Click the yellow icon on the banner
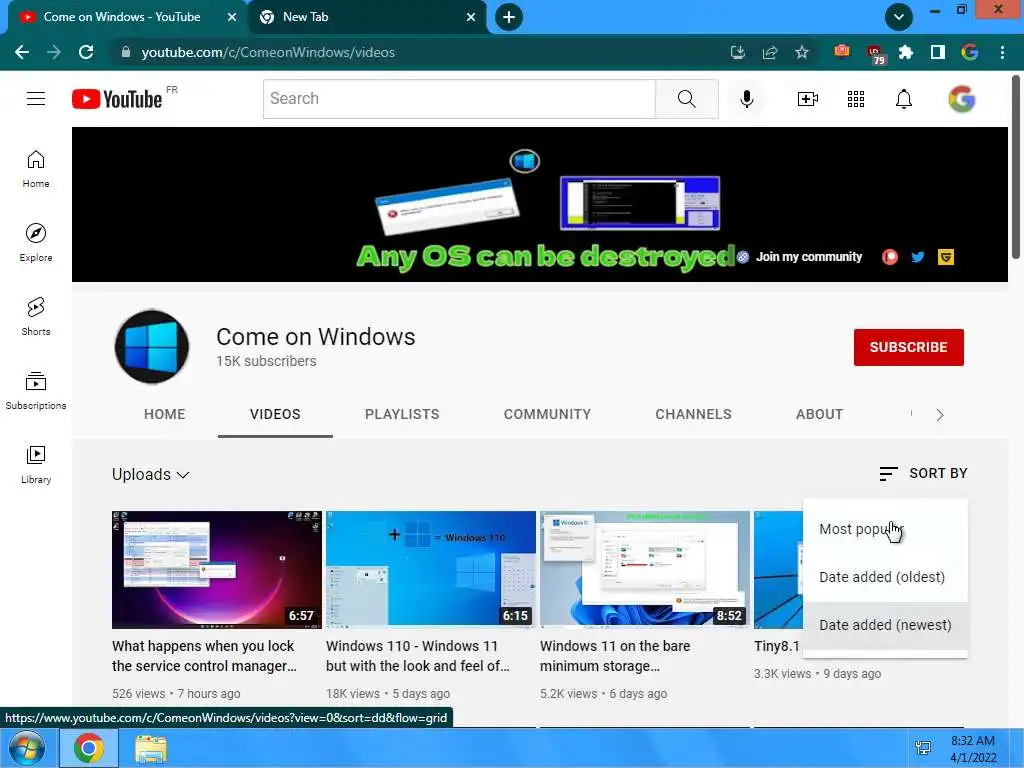The image size is (1024, 768). (946, 257)
